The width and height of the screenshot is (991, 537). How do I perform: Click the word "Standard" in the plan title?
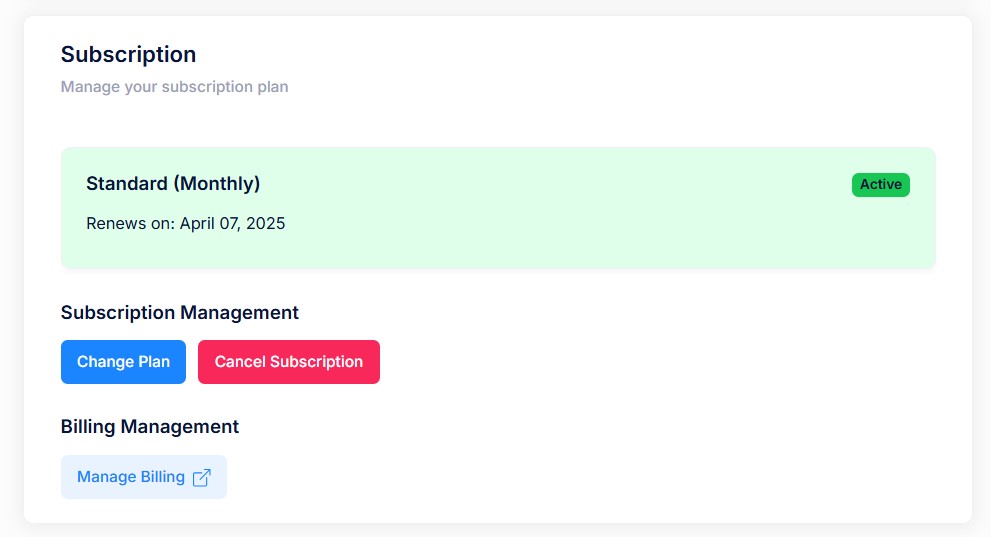(x=126, y=183)
